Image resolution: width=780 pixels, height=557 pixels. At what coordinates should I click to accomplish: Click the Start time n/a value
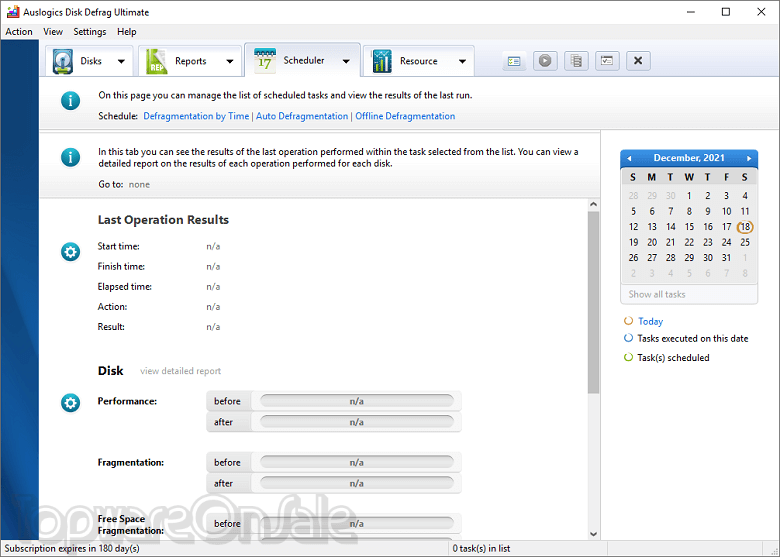click(x=213, y=247)
